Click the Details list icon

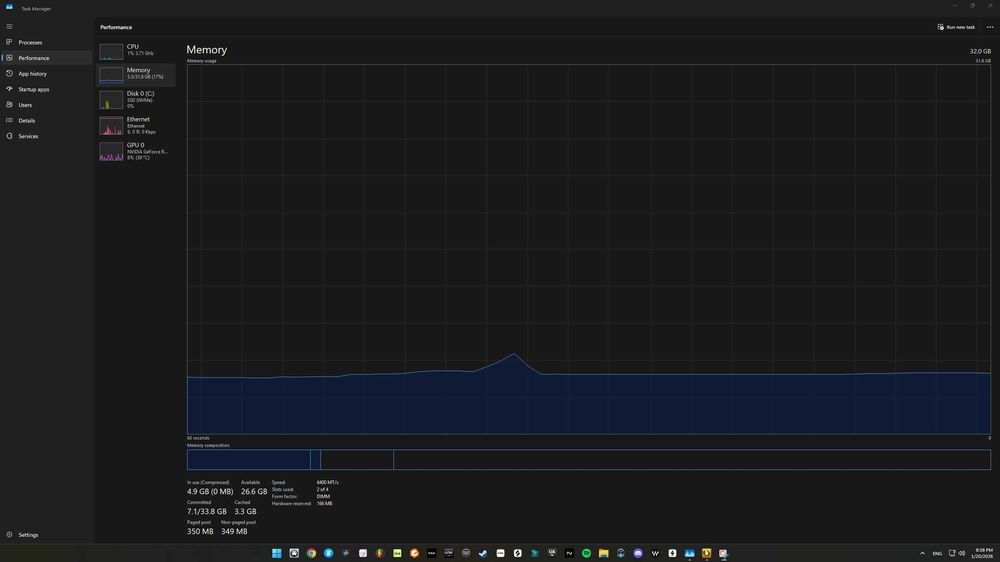click(x=9, y=121)
